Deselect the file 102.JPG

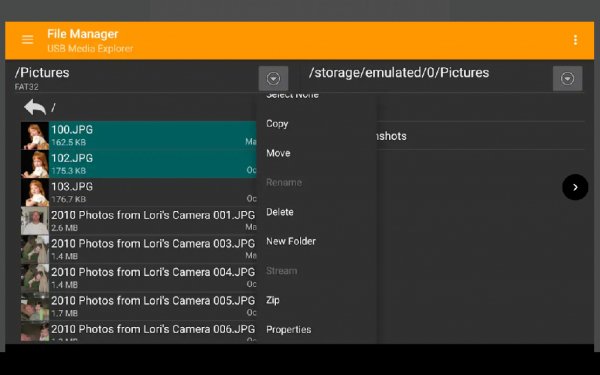[x=139, y=164]
